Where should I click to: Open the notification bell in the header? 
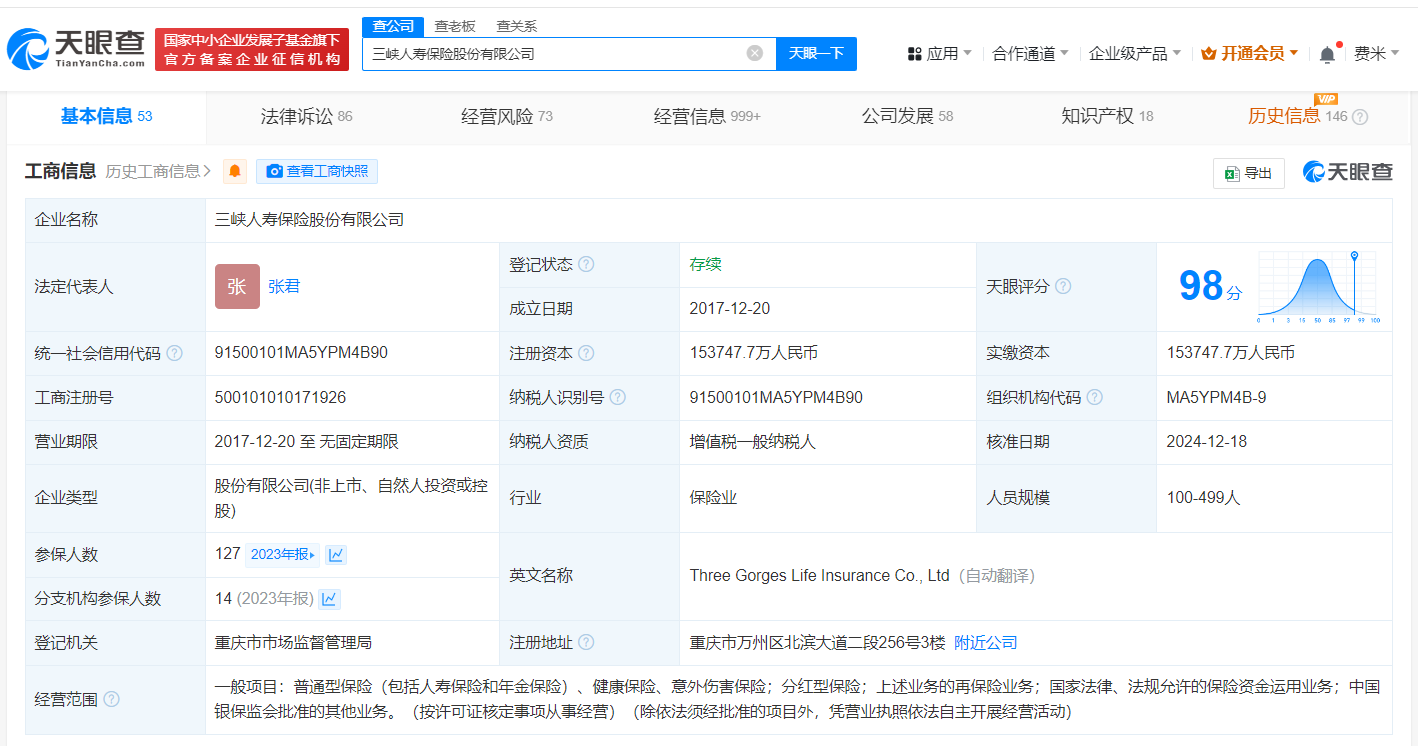1327,54
